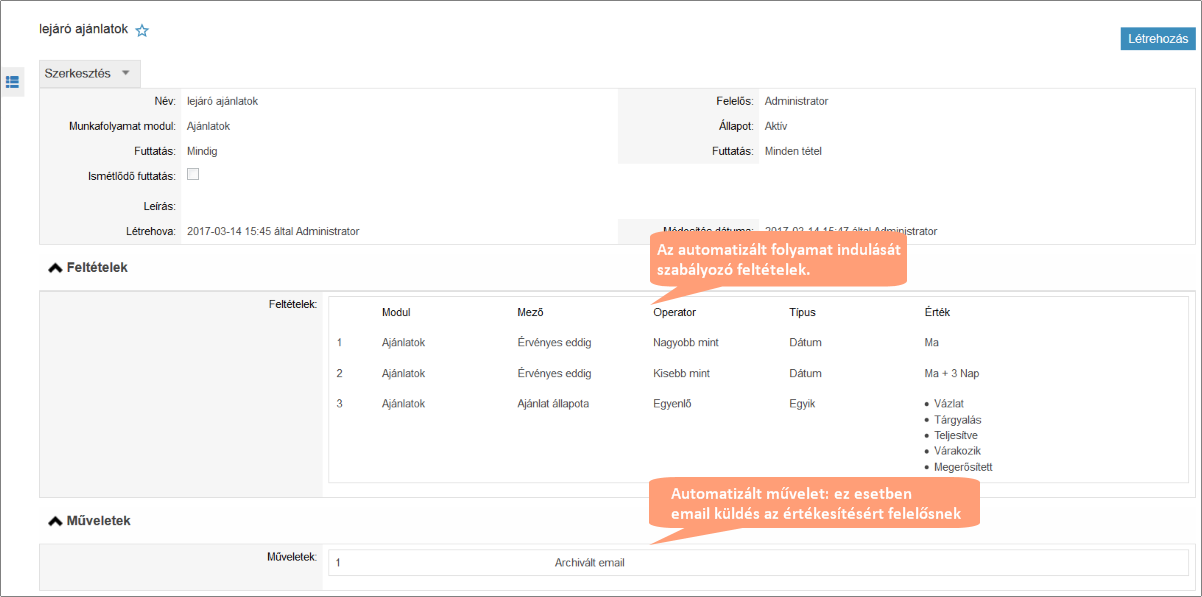1202x597 pixels.
Task: Select the Ajánlat állapota field in row 3
Action: [x=553, y=403]
